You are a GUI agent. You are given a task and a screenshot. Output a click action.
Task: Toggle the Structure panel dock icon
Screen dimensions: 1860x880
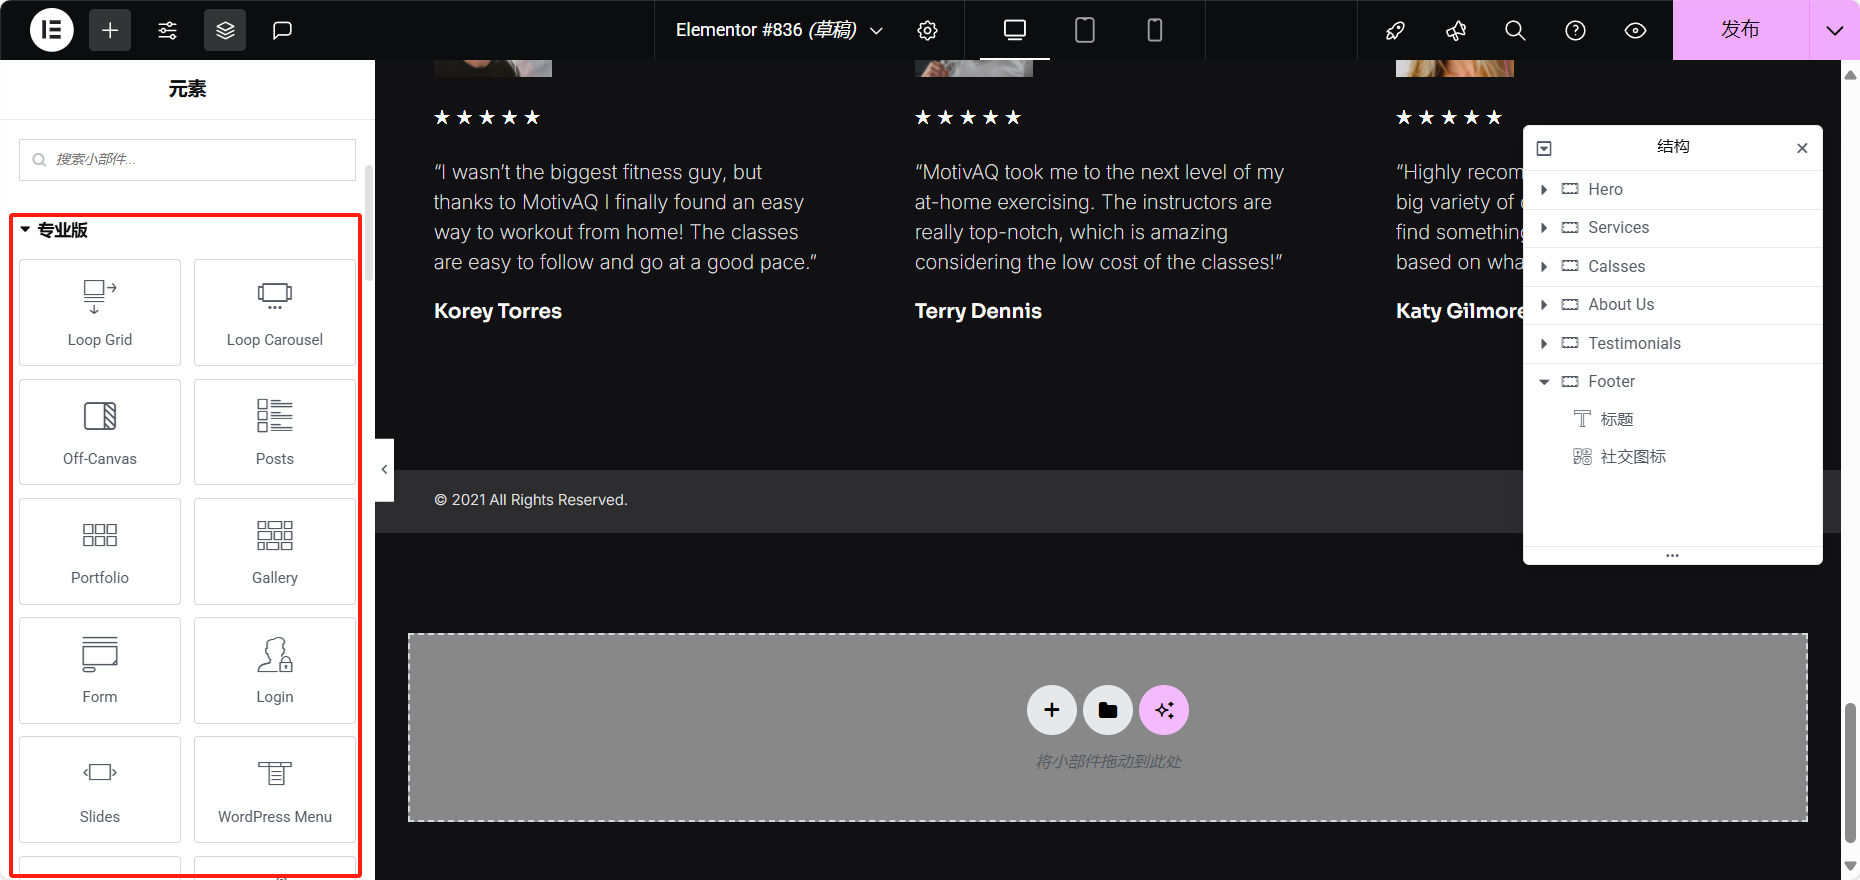(1544, 148)
